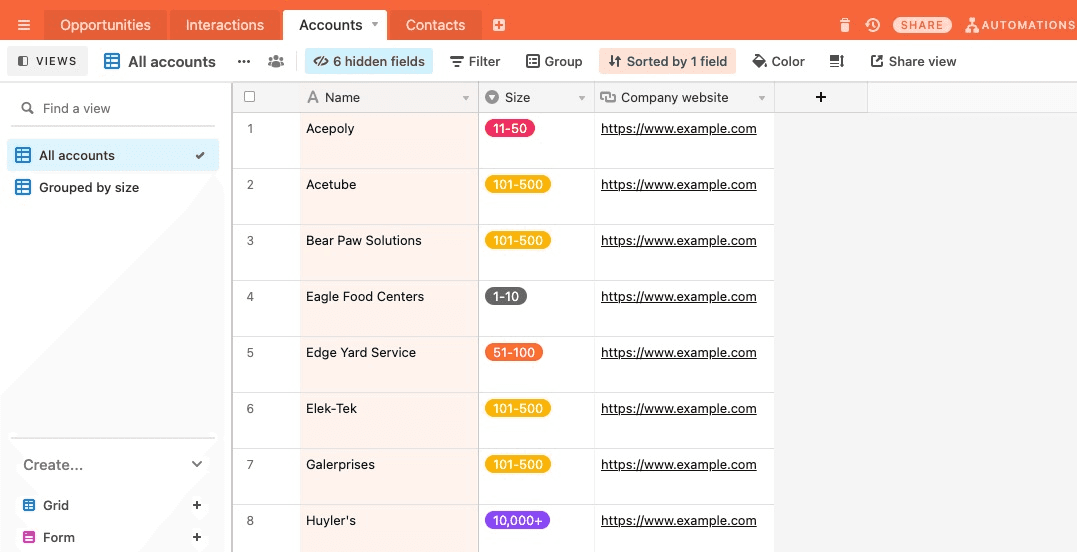Open Huyler's company website link
The height and width of the screenshot is (552, 1077).
tap(679, 520)
